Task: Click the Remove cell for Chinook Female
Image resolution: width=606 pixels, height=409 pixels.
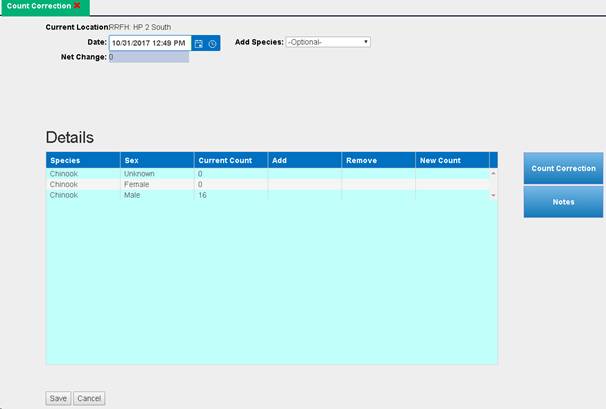Action: coord(378,185)
